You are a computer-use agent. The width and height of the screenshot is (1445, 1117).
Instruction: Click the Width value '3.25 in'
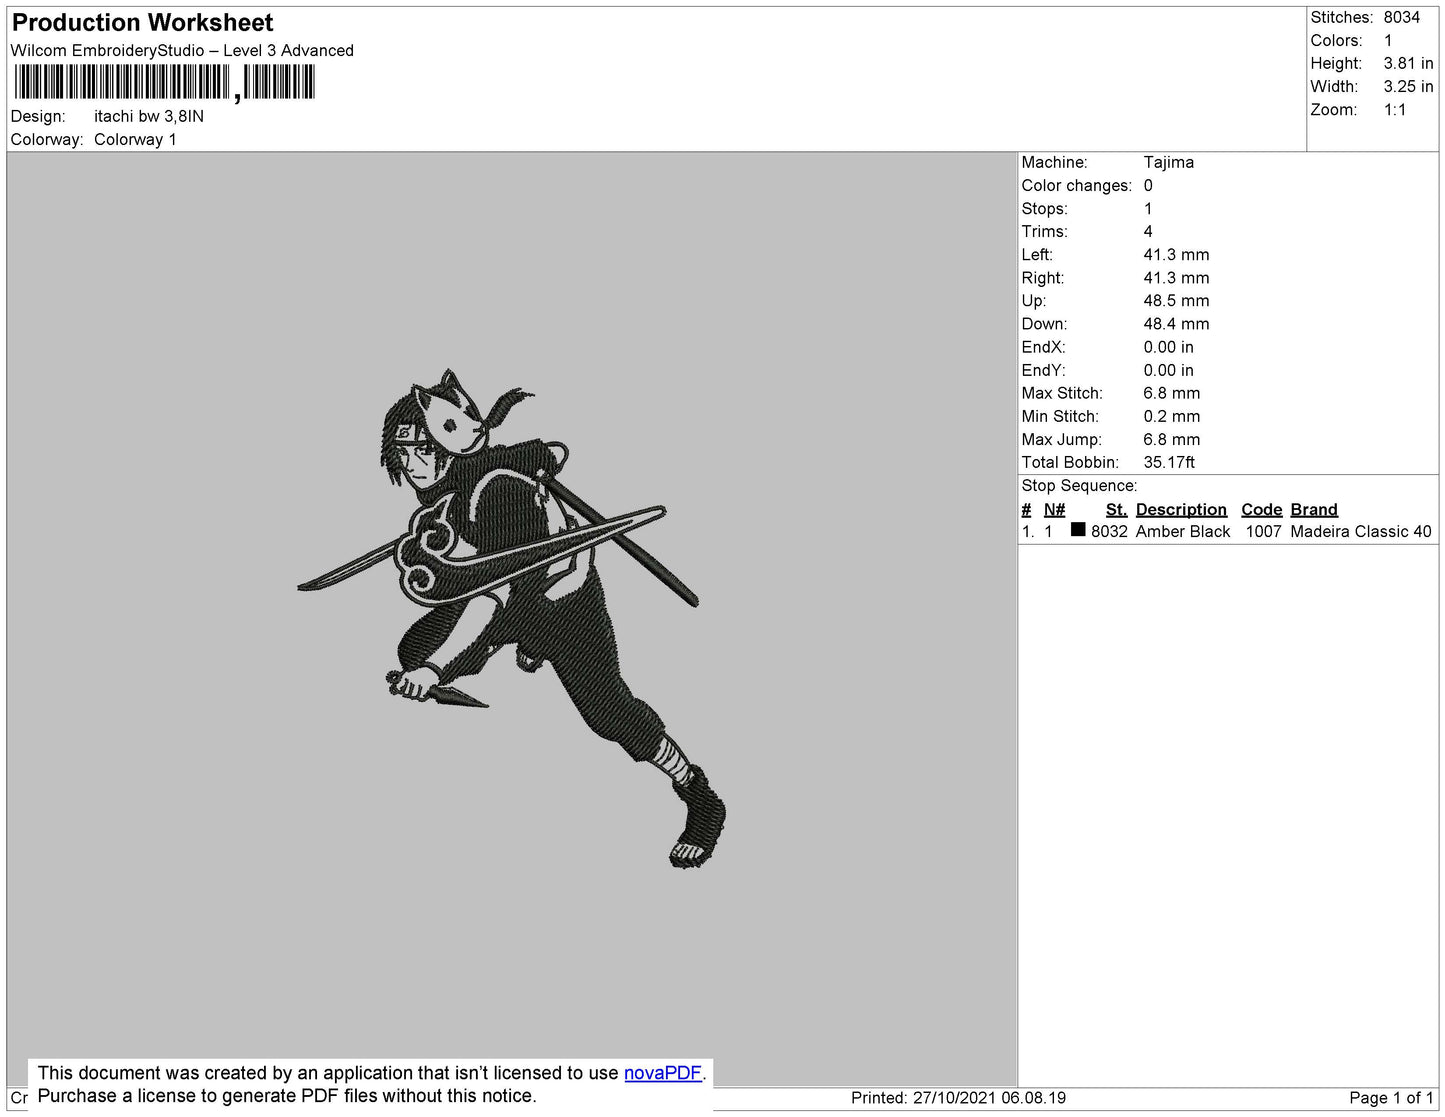pos(1408,87)
